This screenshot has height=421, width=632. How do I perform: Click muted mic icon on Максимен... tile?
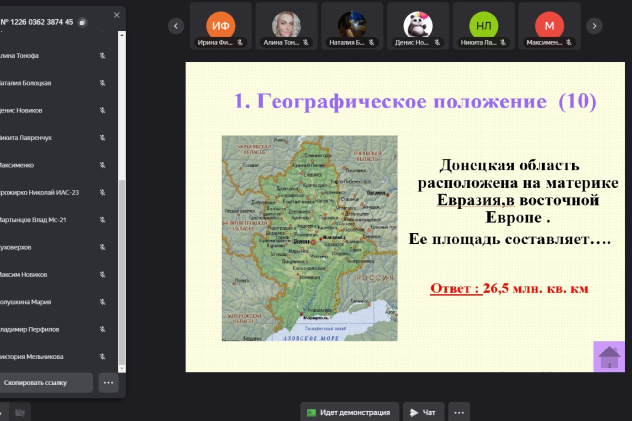coord(568,42)
